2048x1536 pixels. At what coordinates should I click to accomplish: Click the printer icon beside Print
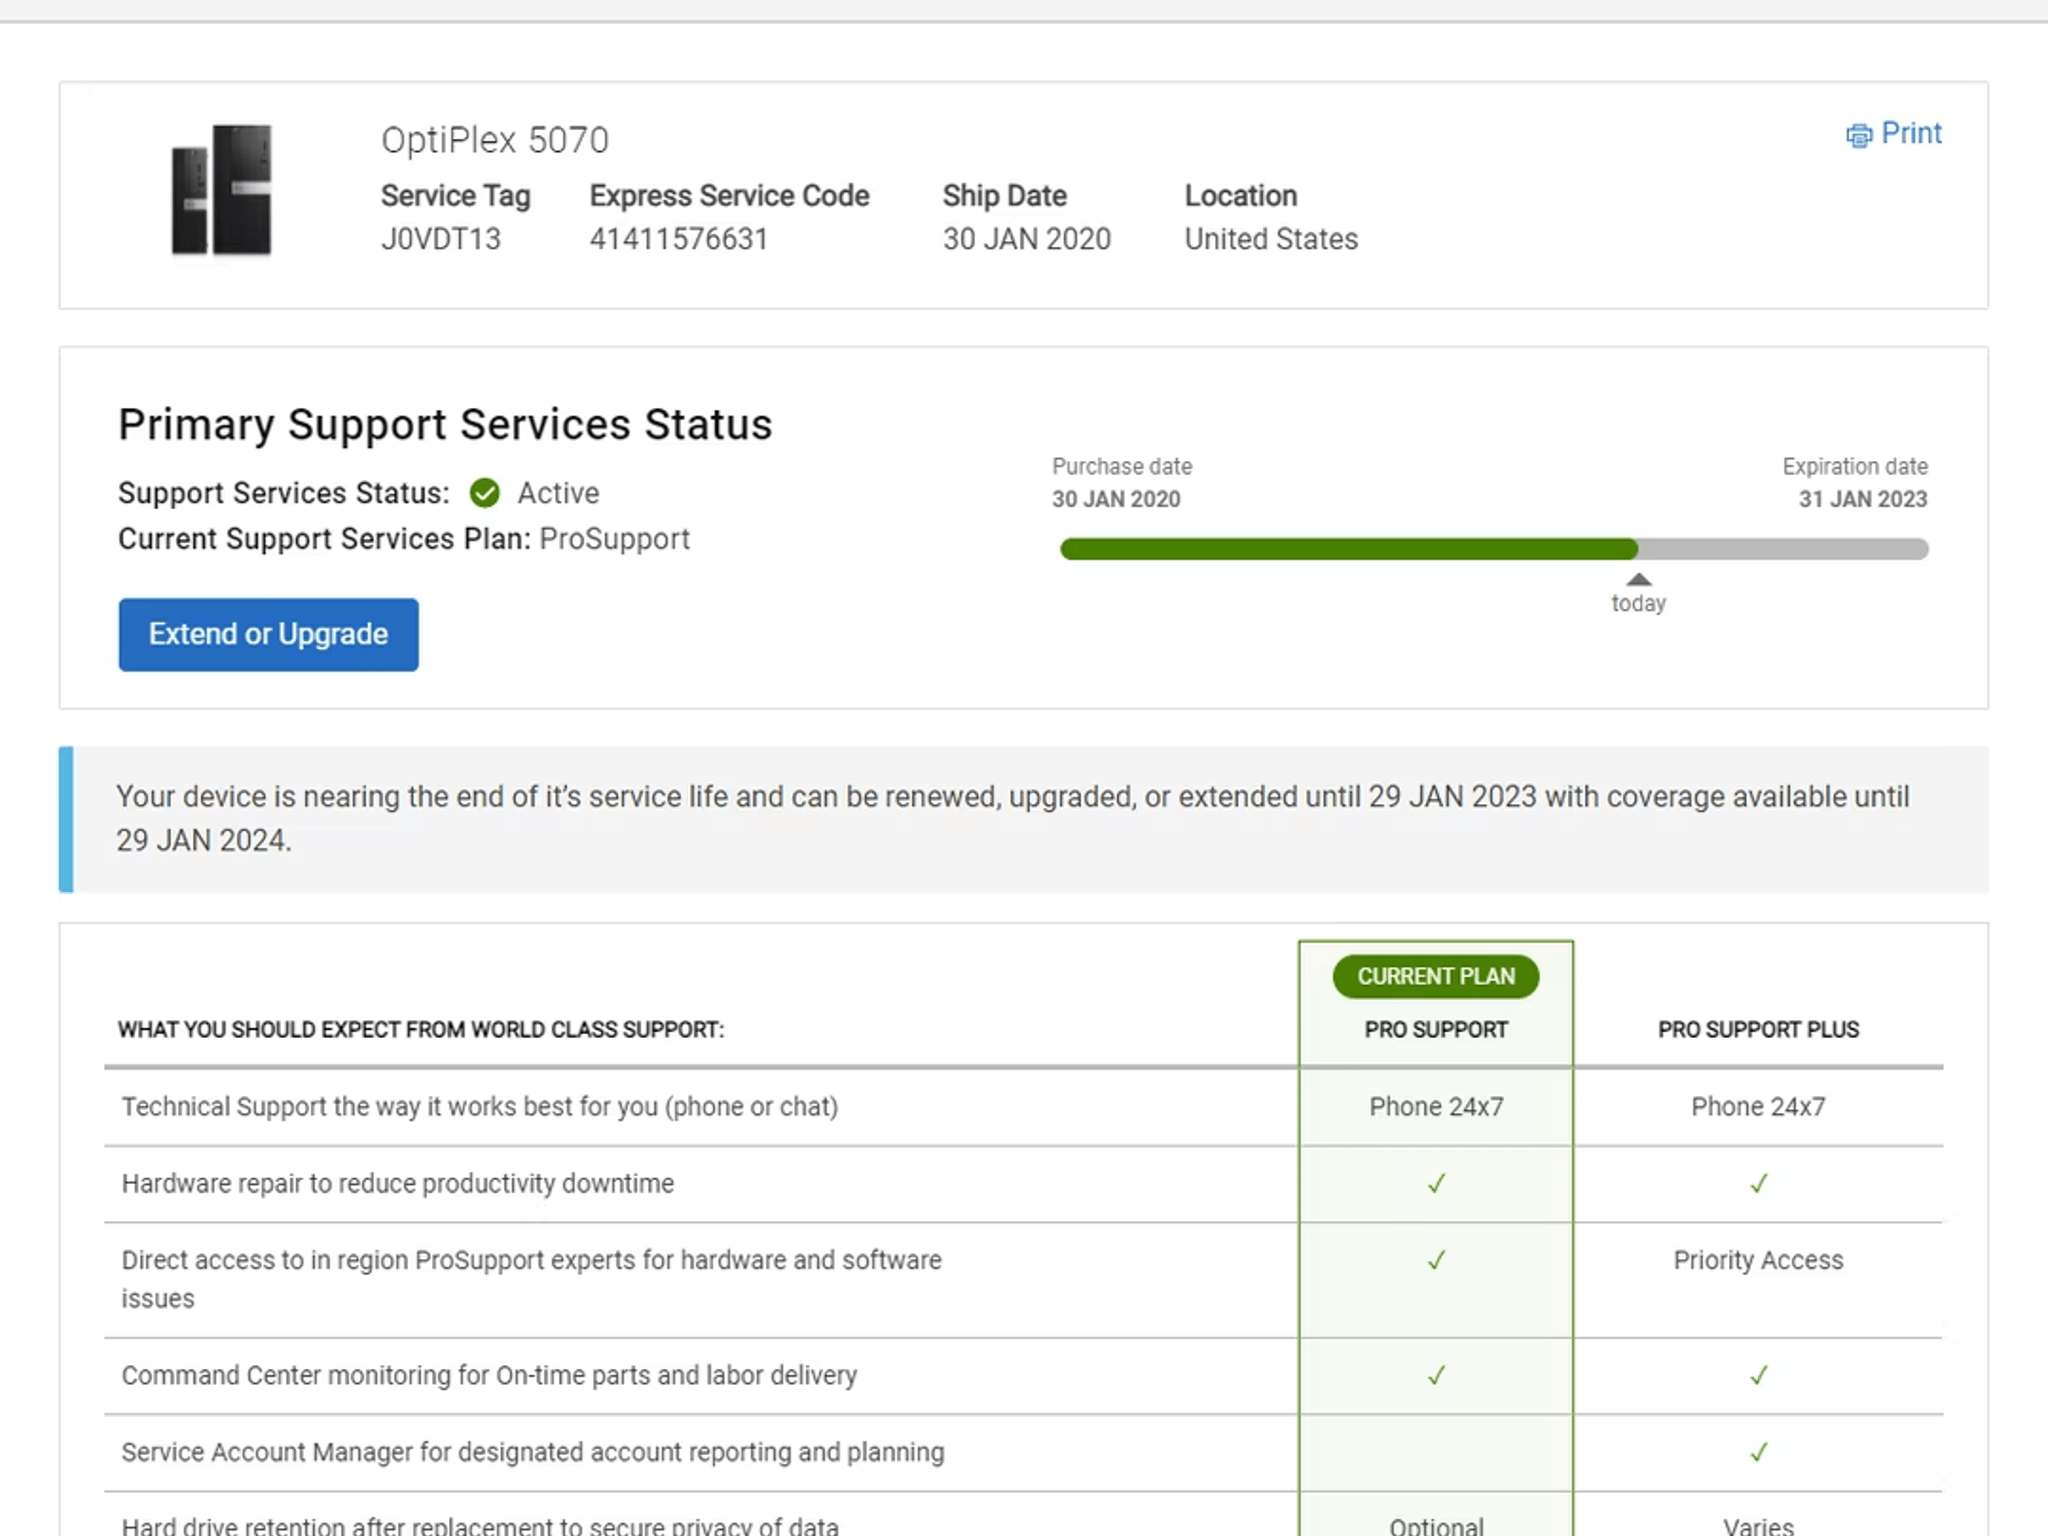point(1858,135)
